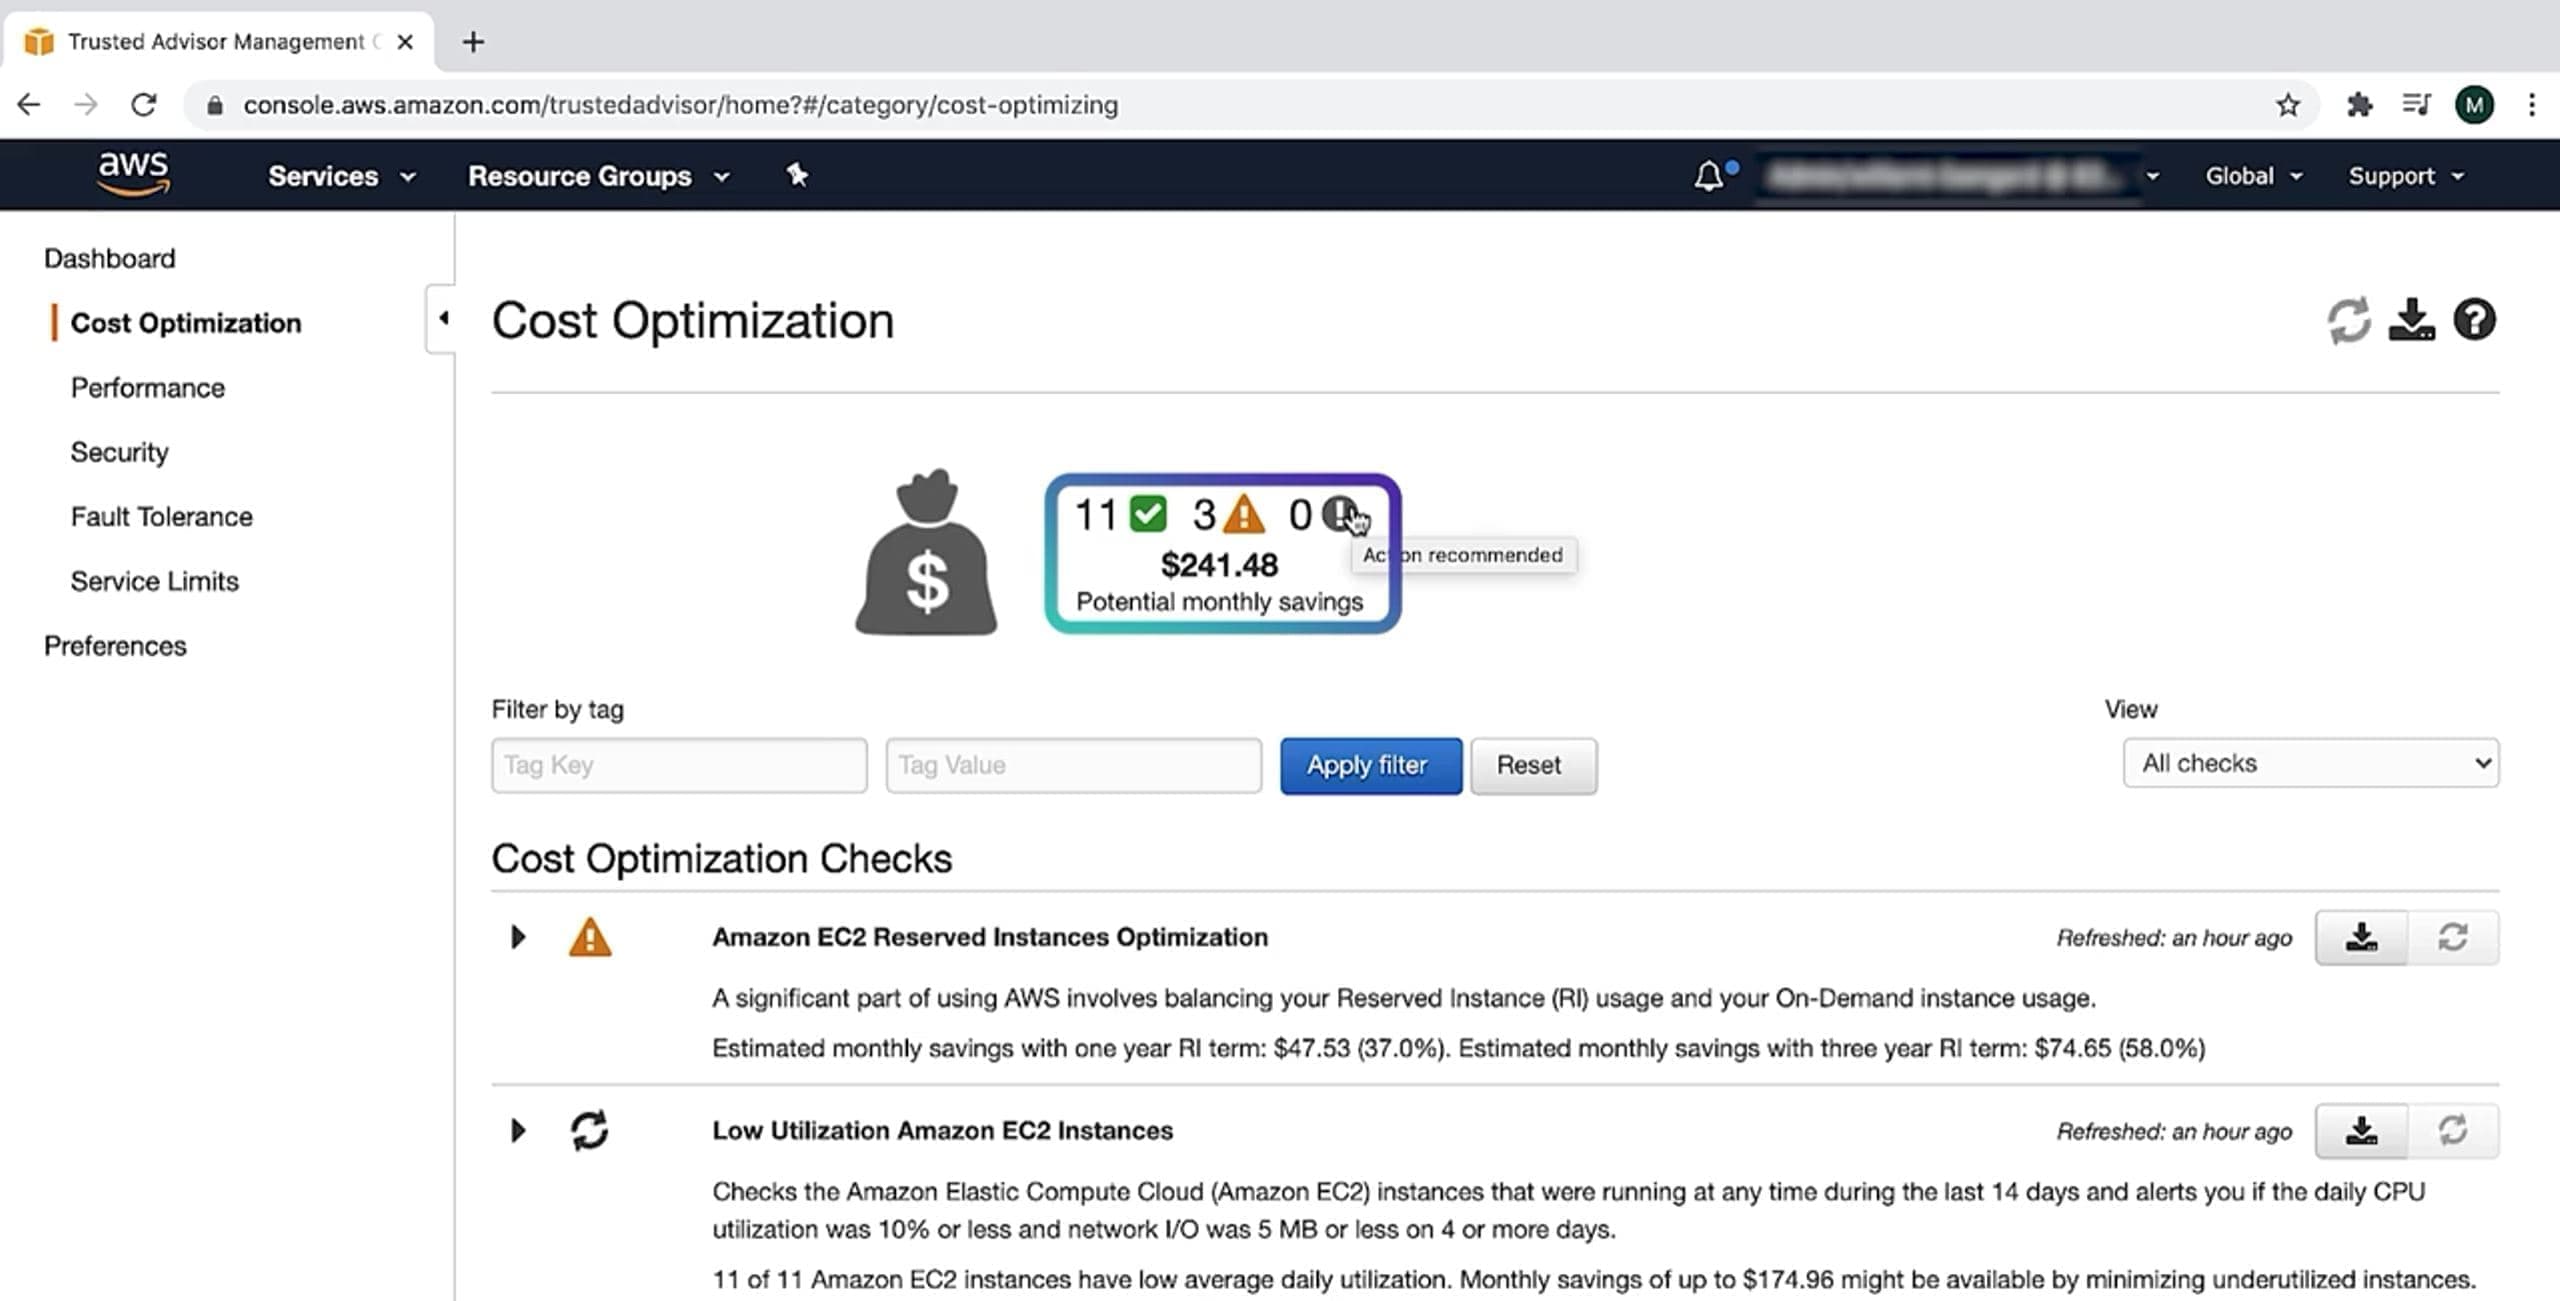
Task: Click the orange warning count icon
Action: (x=1244, y=515)
